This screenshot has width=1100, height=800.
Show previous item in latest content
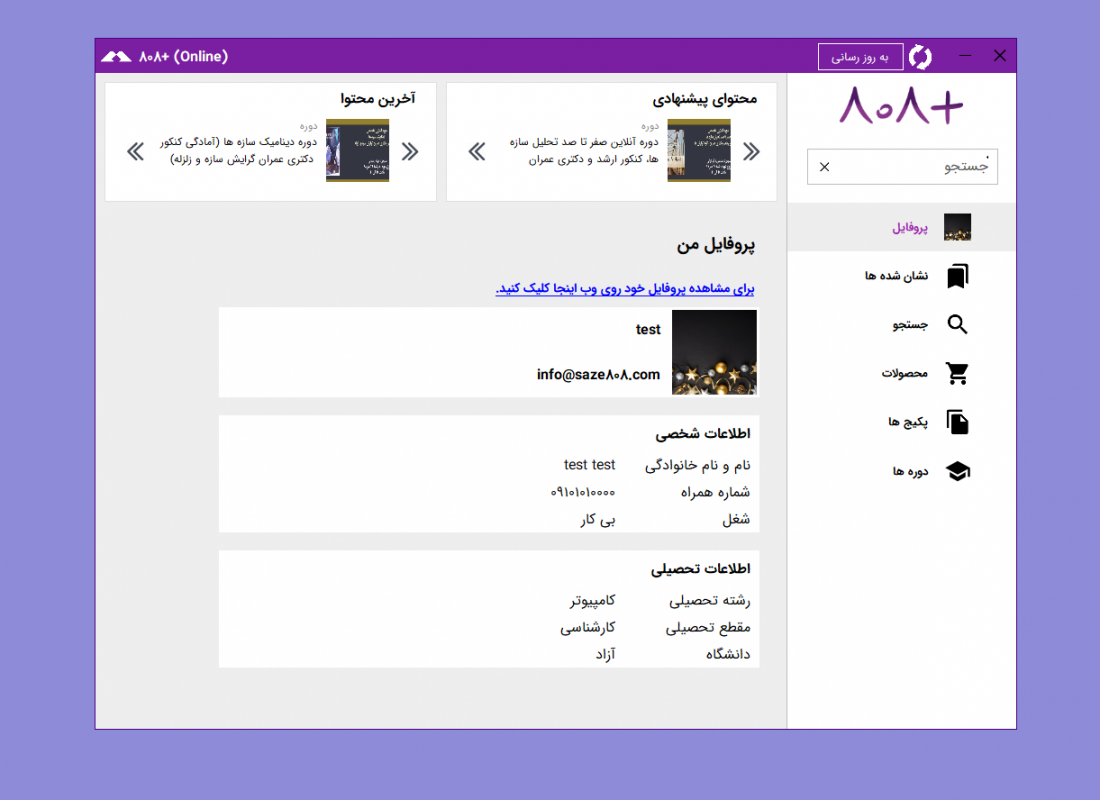pyautogui.click(x=410, y=151)
